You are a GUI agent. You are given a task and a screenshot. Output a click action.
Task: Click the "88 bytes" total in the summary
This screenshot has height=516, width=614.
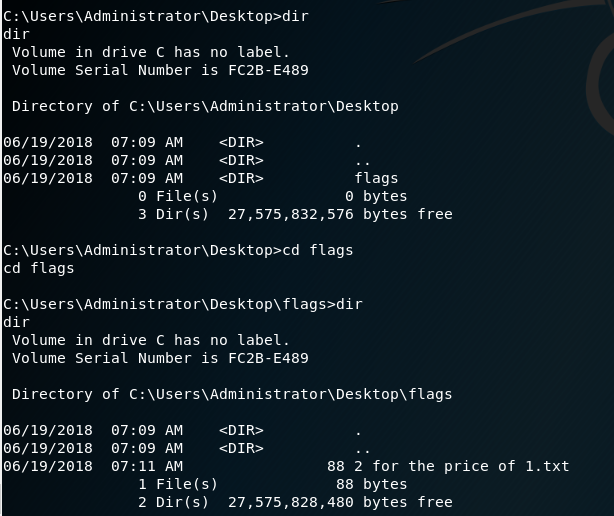[372, 484]
